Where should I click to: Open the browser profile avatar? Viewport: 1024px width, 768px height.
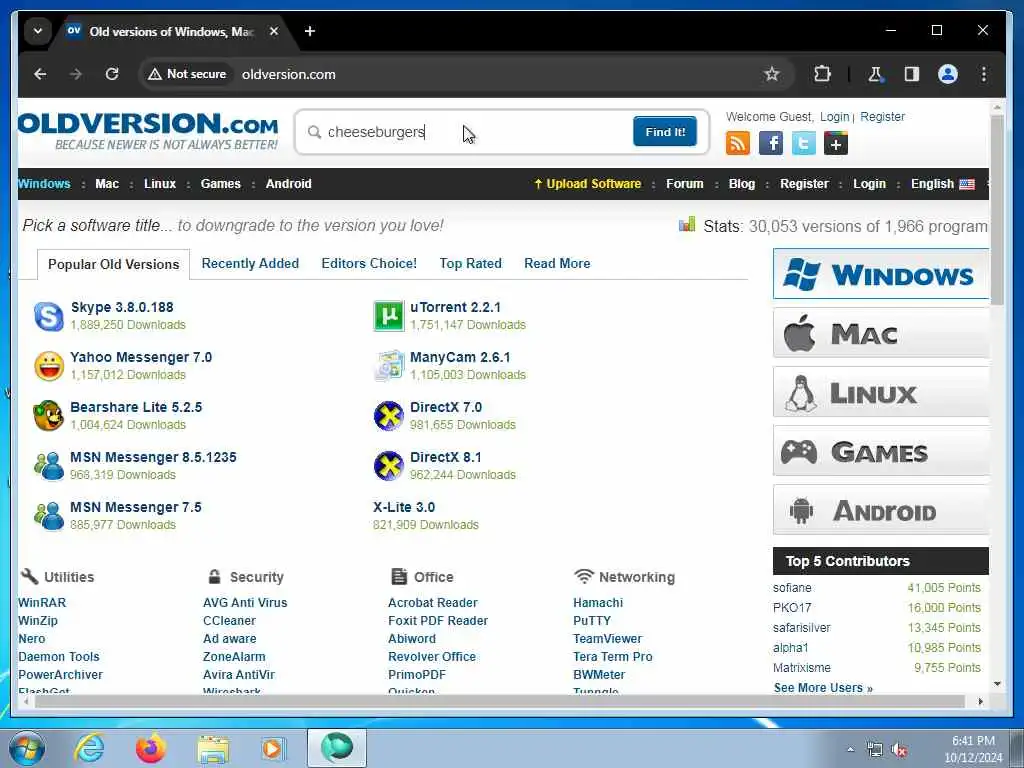click(x=948, y=74)
